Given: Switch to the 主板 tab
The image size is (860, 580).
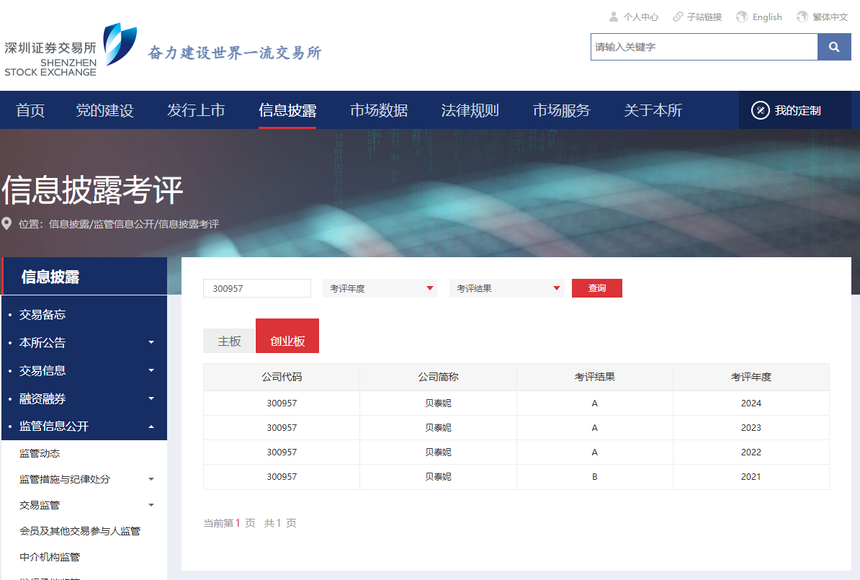Looking at the screenshot, I should 229,341.
